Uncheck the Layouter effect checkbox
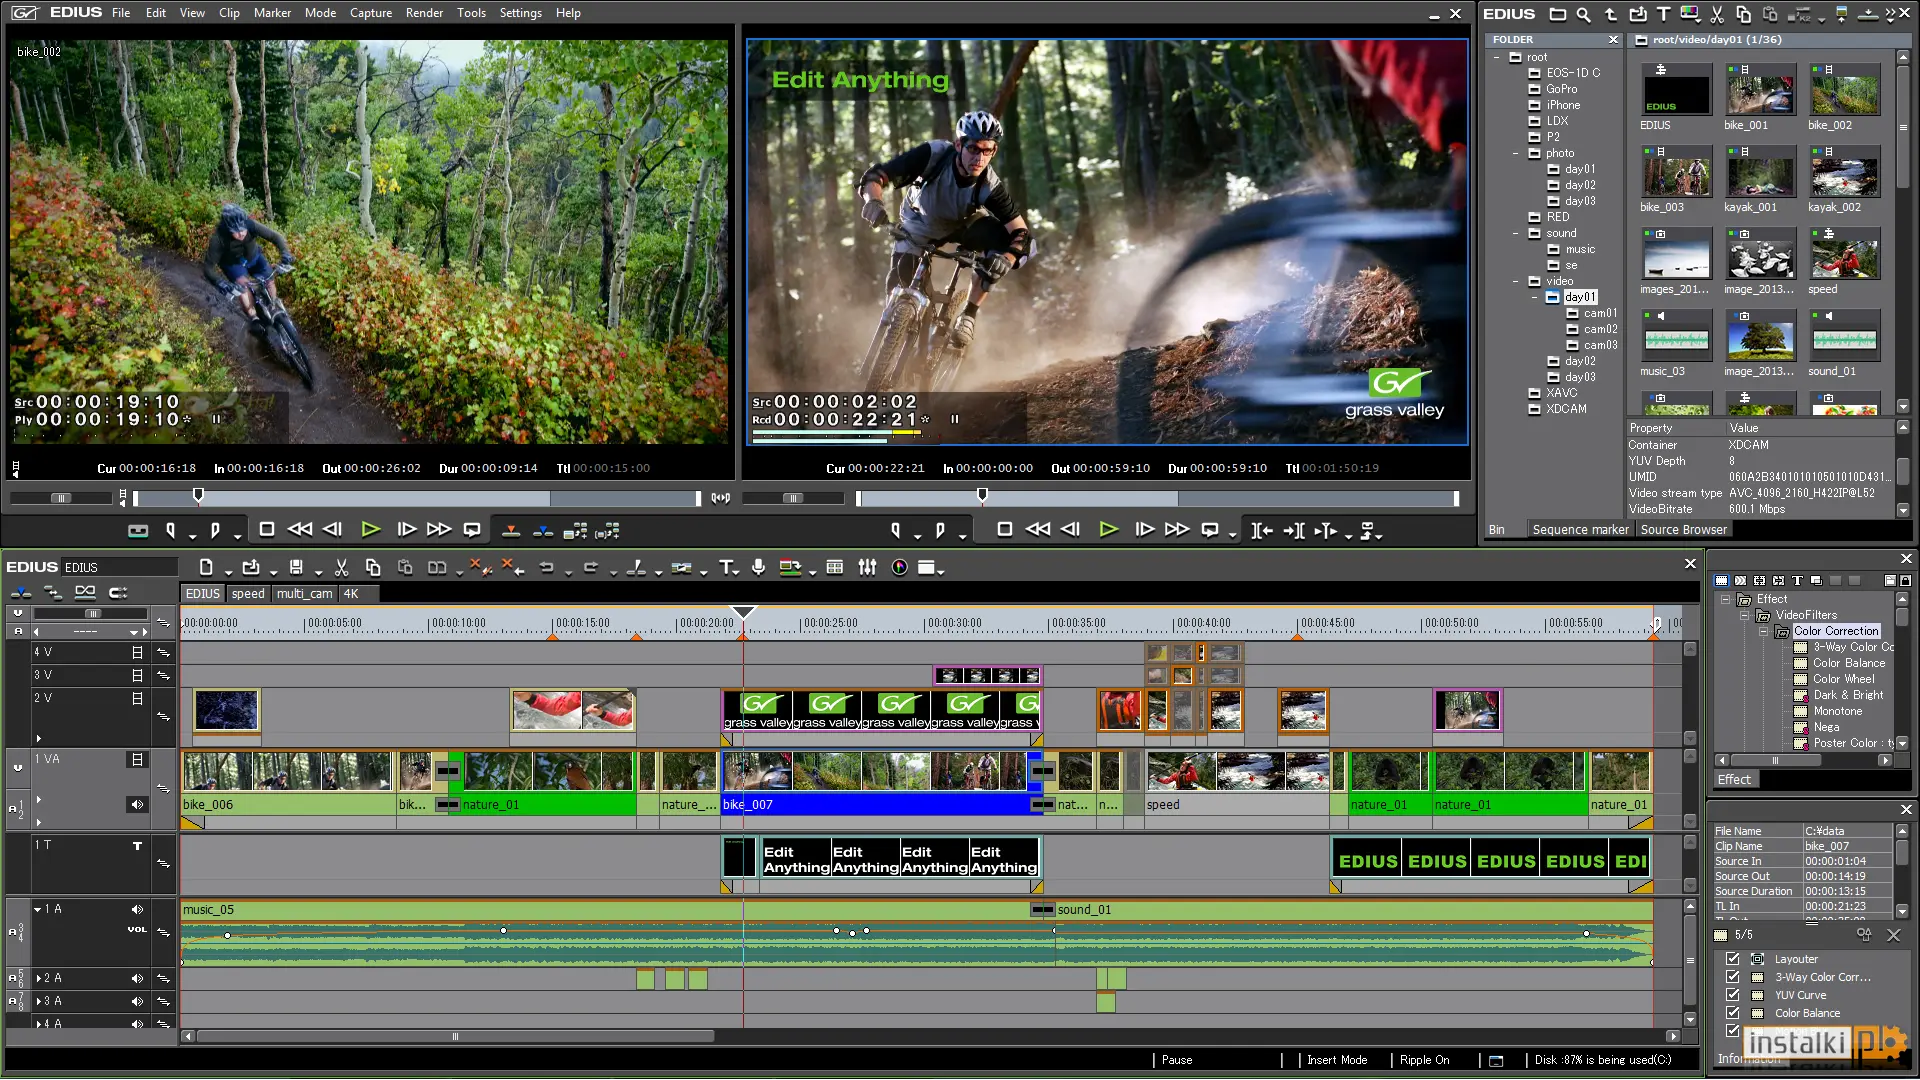Image resolution: width=1920 pixels, height=1080 pixels. (1733, 959)
